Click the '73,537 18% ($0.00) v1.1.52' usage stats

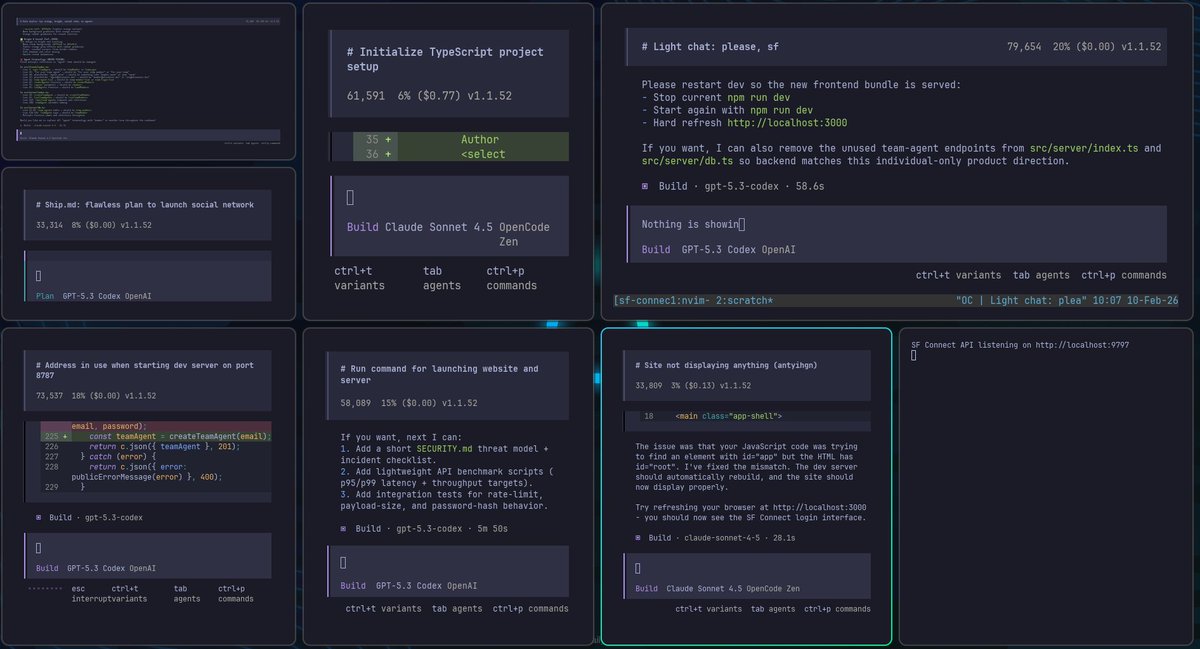pyautogui.click(x=96, y=396)
